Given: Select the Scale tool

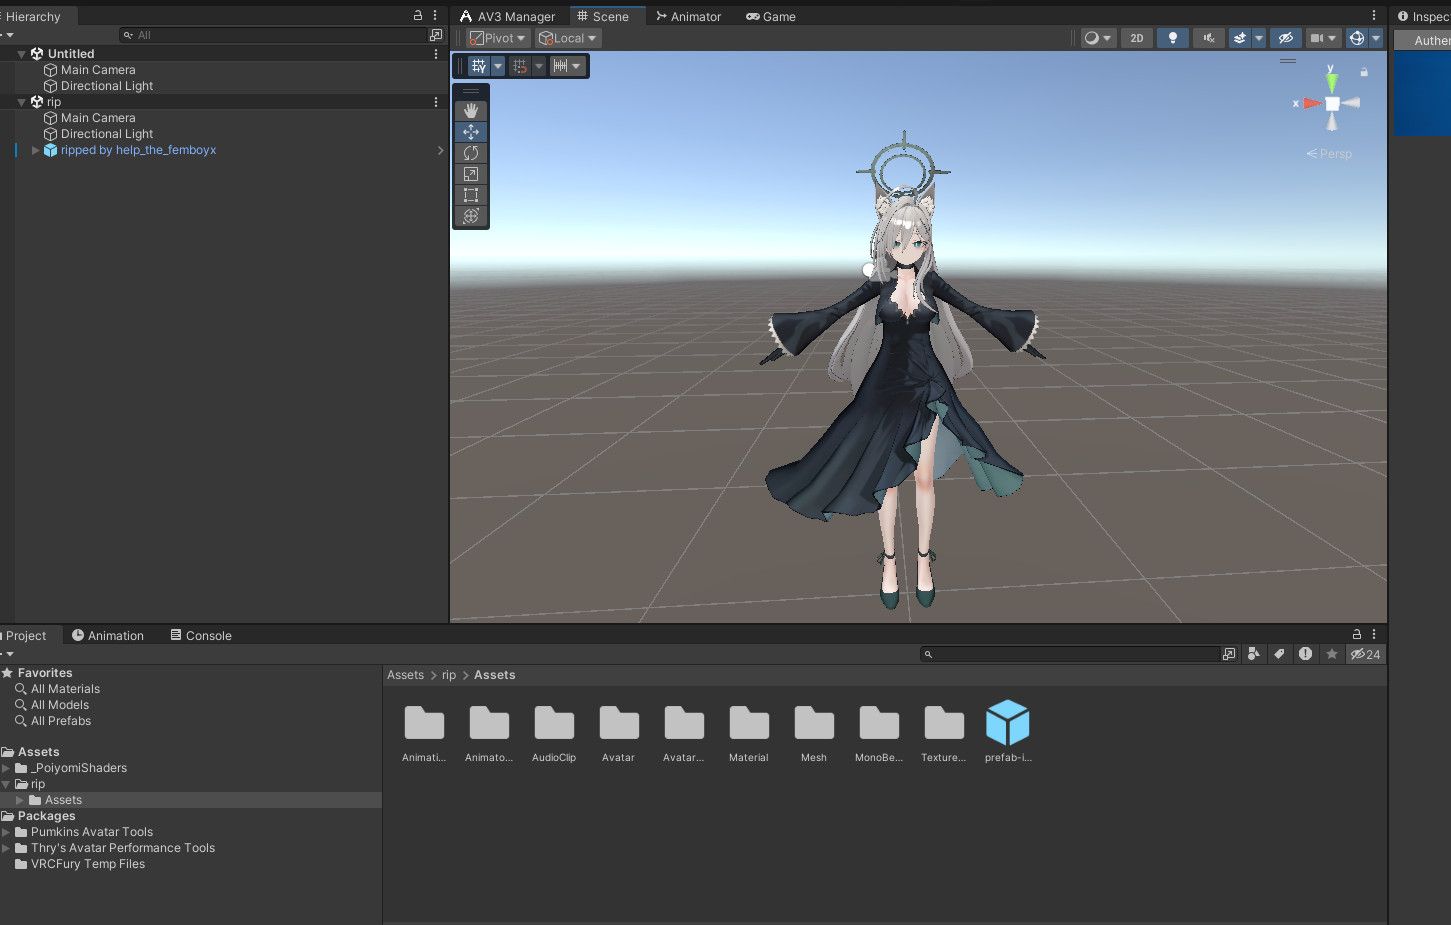Looking at the screenshot, I should 471,174.
